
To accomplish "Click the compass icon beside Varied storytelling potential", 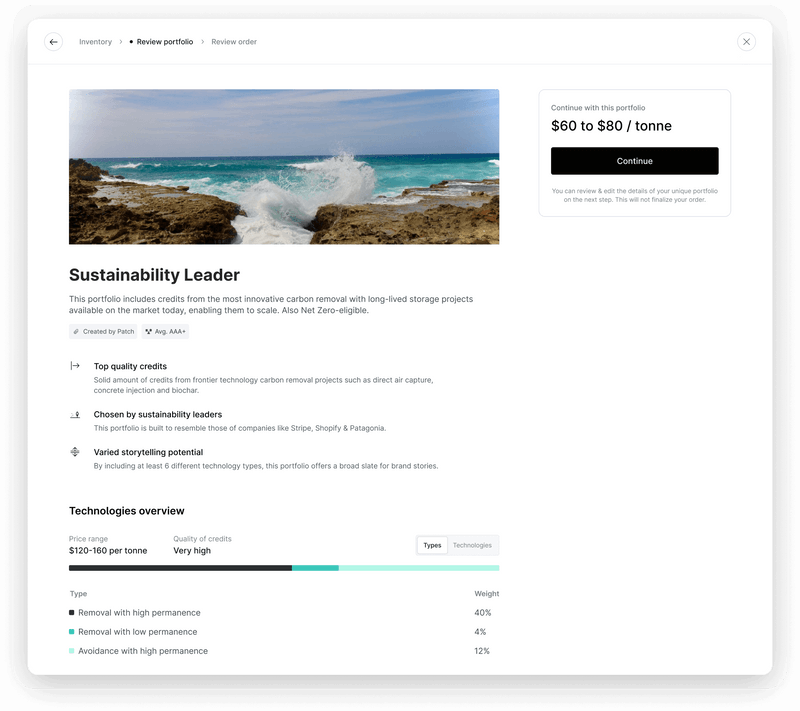I will click(x=74, y=452).
